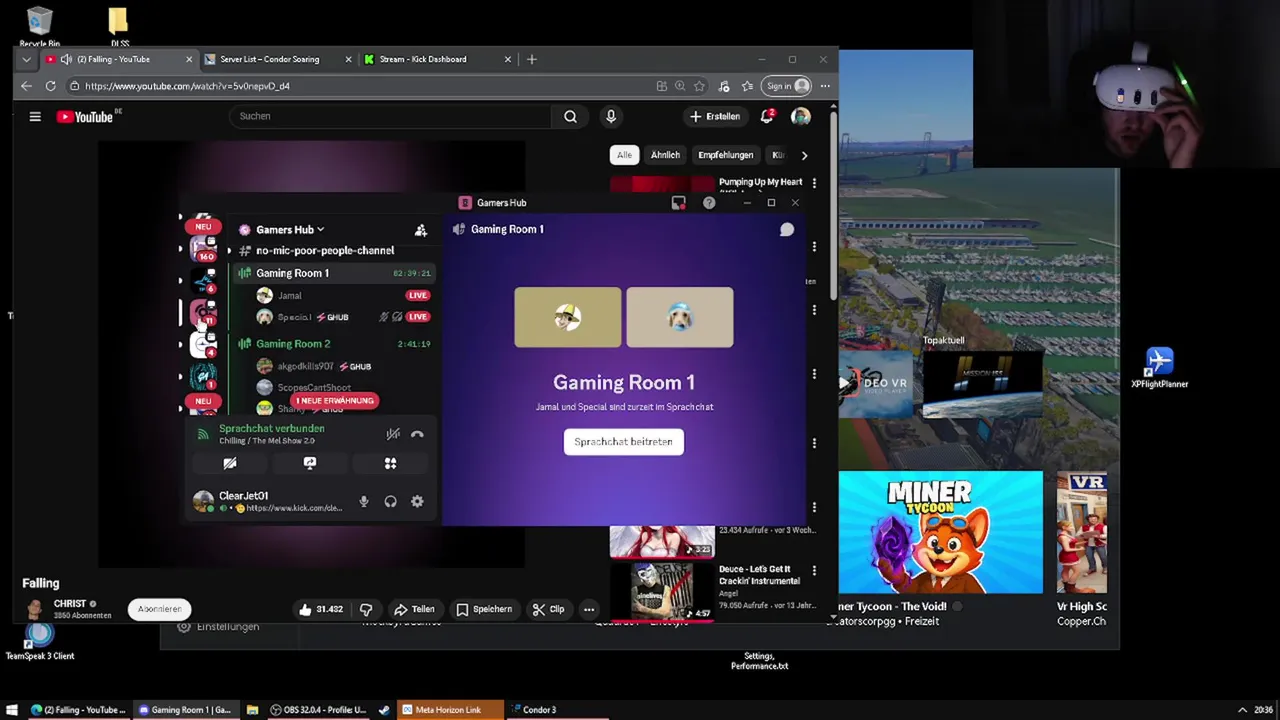Open the browser tab search chevron
This screenshot has height=720, width=1280.
pyautogui.click(x=26, y=59)
